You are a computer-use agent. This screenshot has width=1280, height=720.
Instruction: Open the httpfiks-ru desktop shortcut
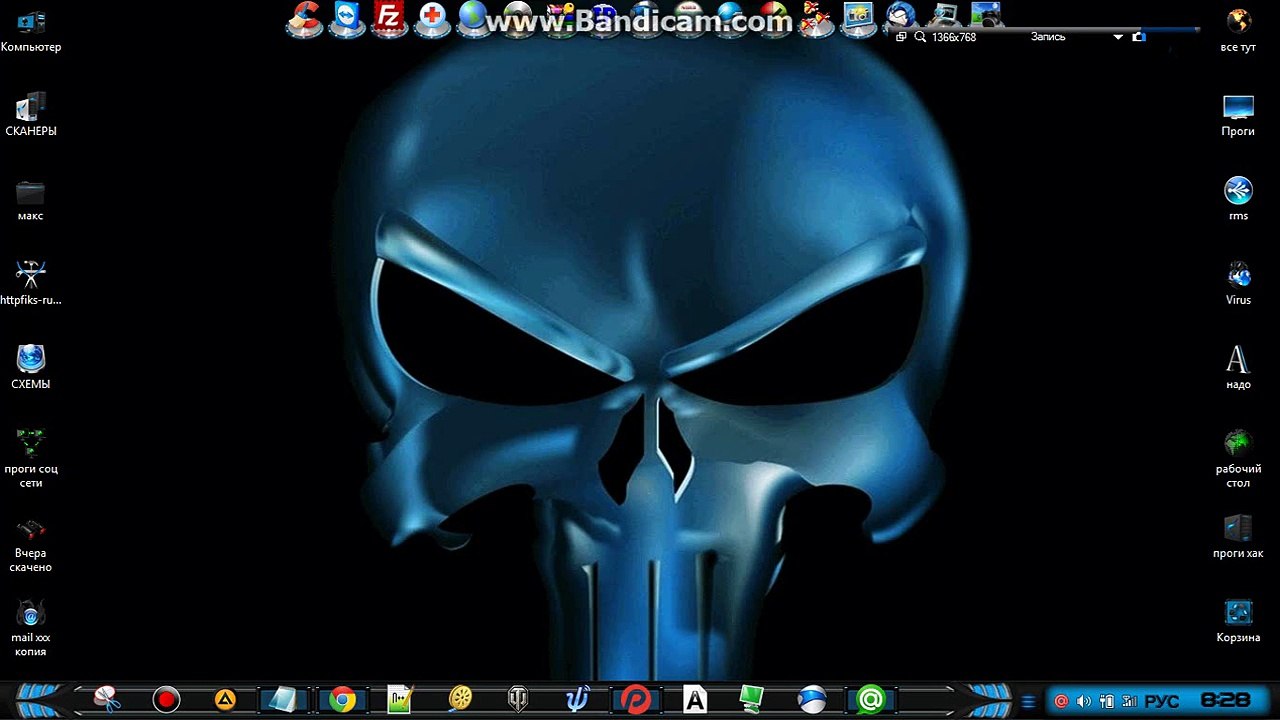[x=31, y=283]
